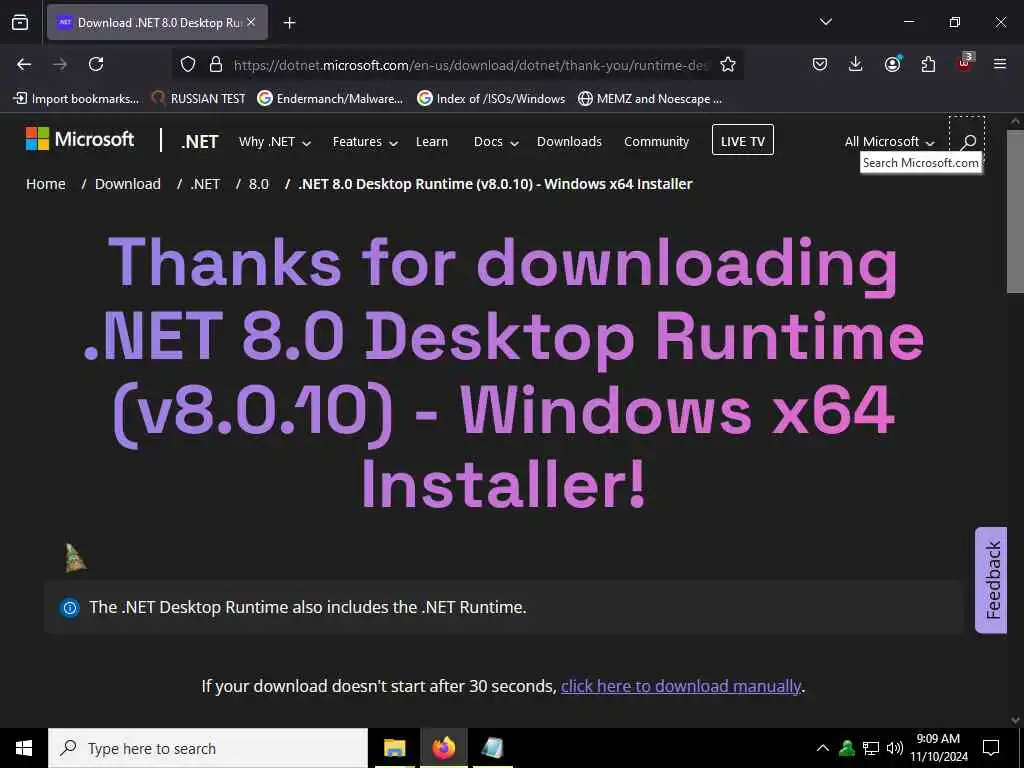Open Endermanch/Malware bookmark
The width and height of the screenshot is (1024, 768).
point(330,99)
